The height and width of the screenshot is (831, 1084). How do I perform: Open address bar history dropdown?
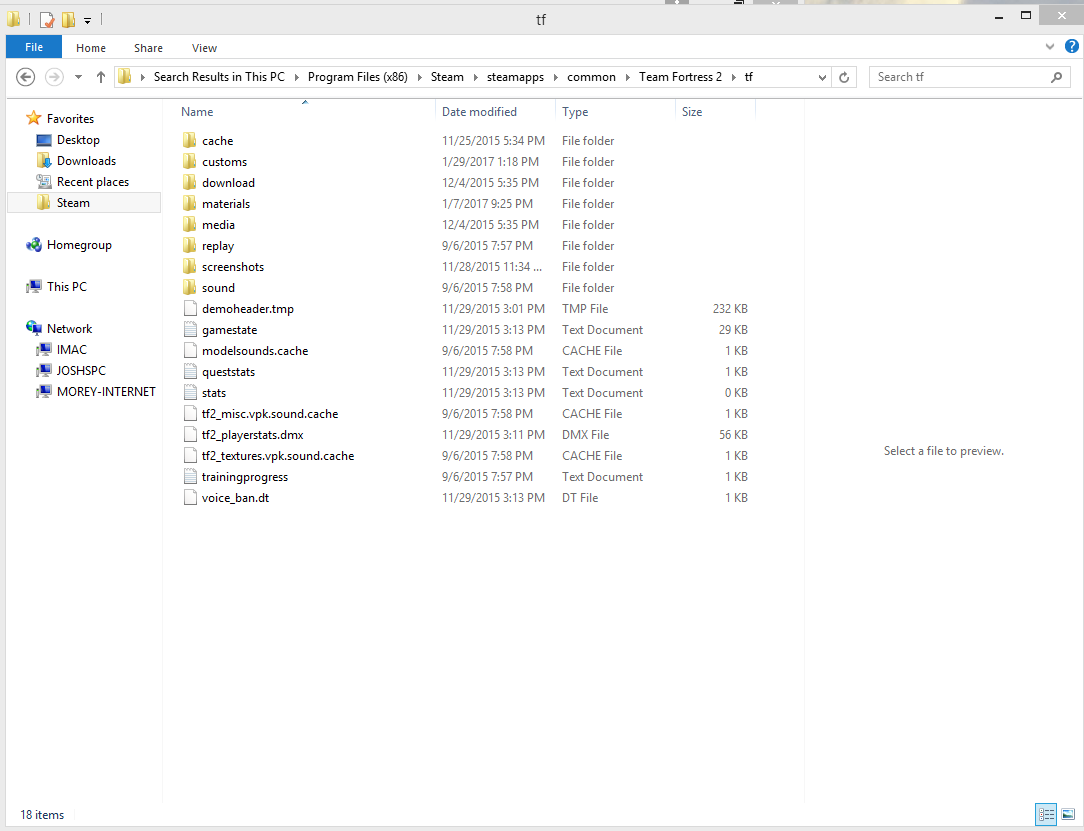[822, 77]
